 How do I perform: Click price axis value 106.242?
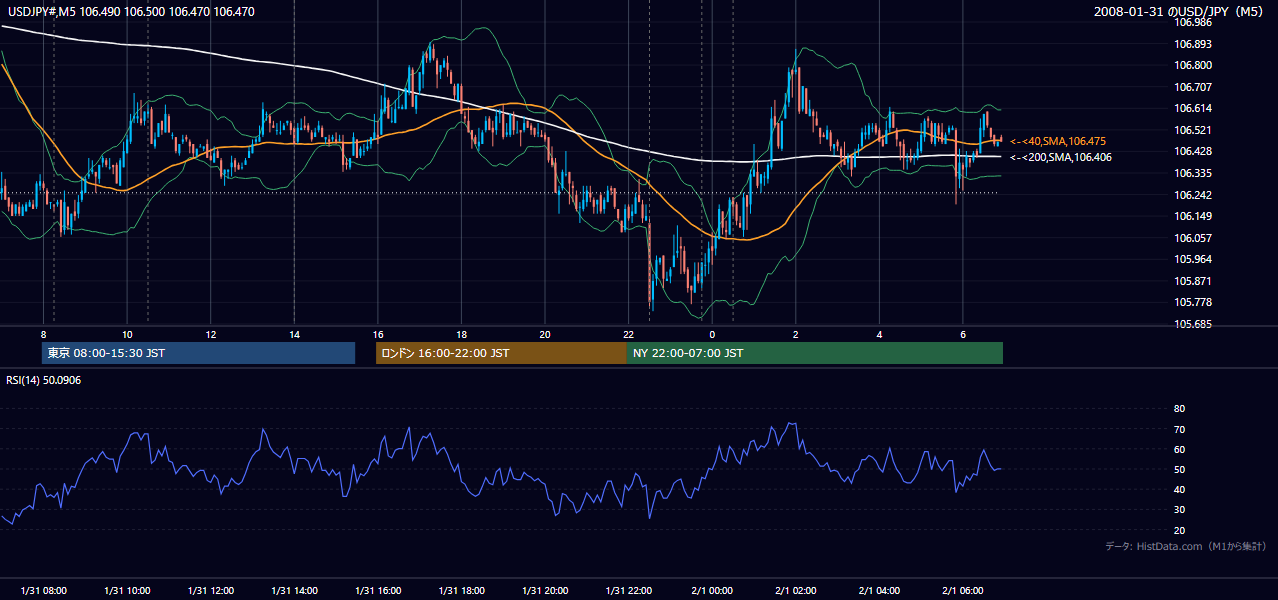[1193, 195]
